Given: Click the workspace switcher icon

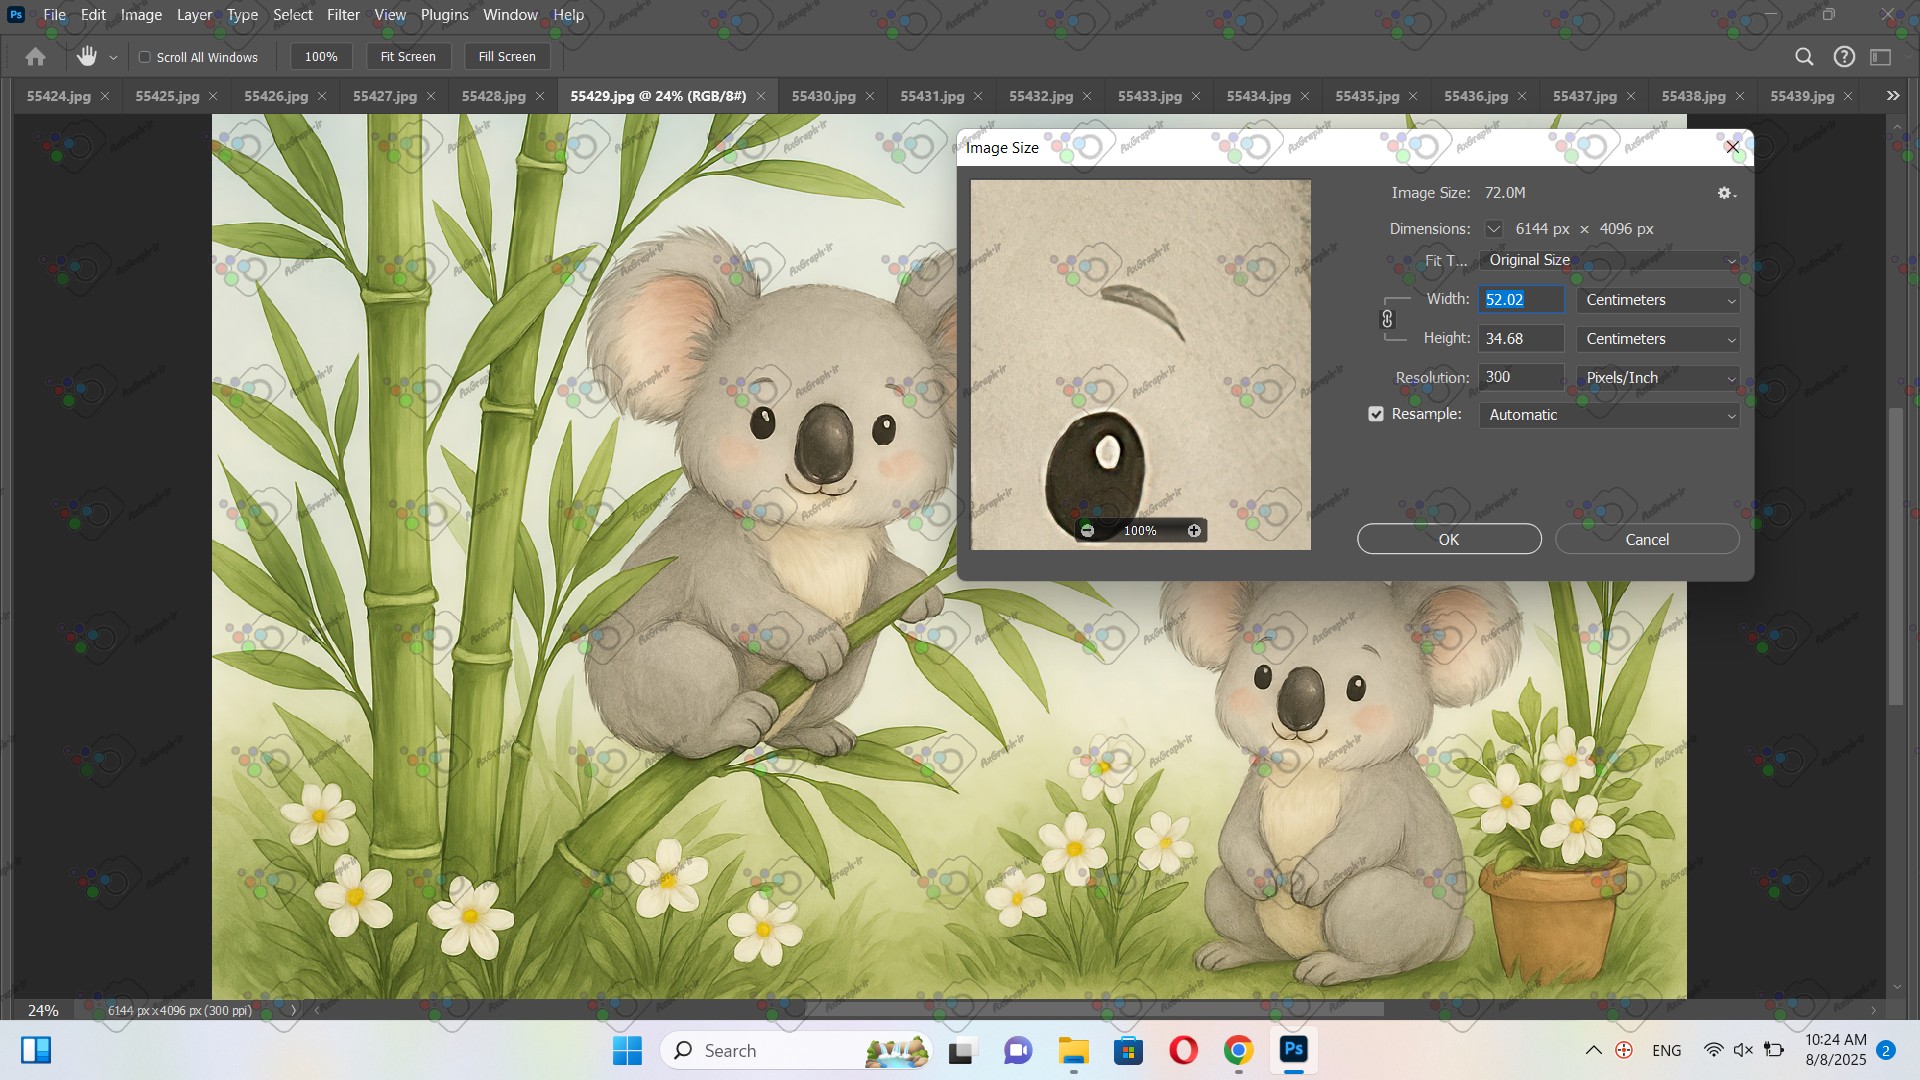Looking at the screenshot, I should 1881,57.
